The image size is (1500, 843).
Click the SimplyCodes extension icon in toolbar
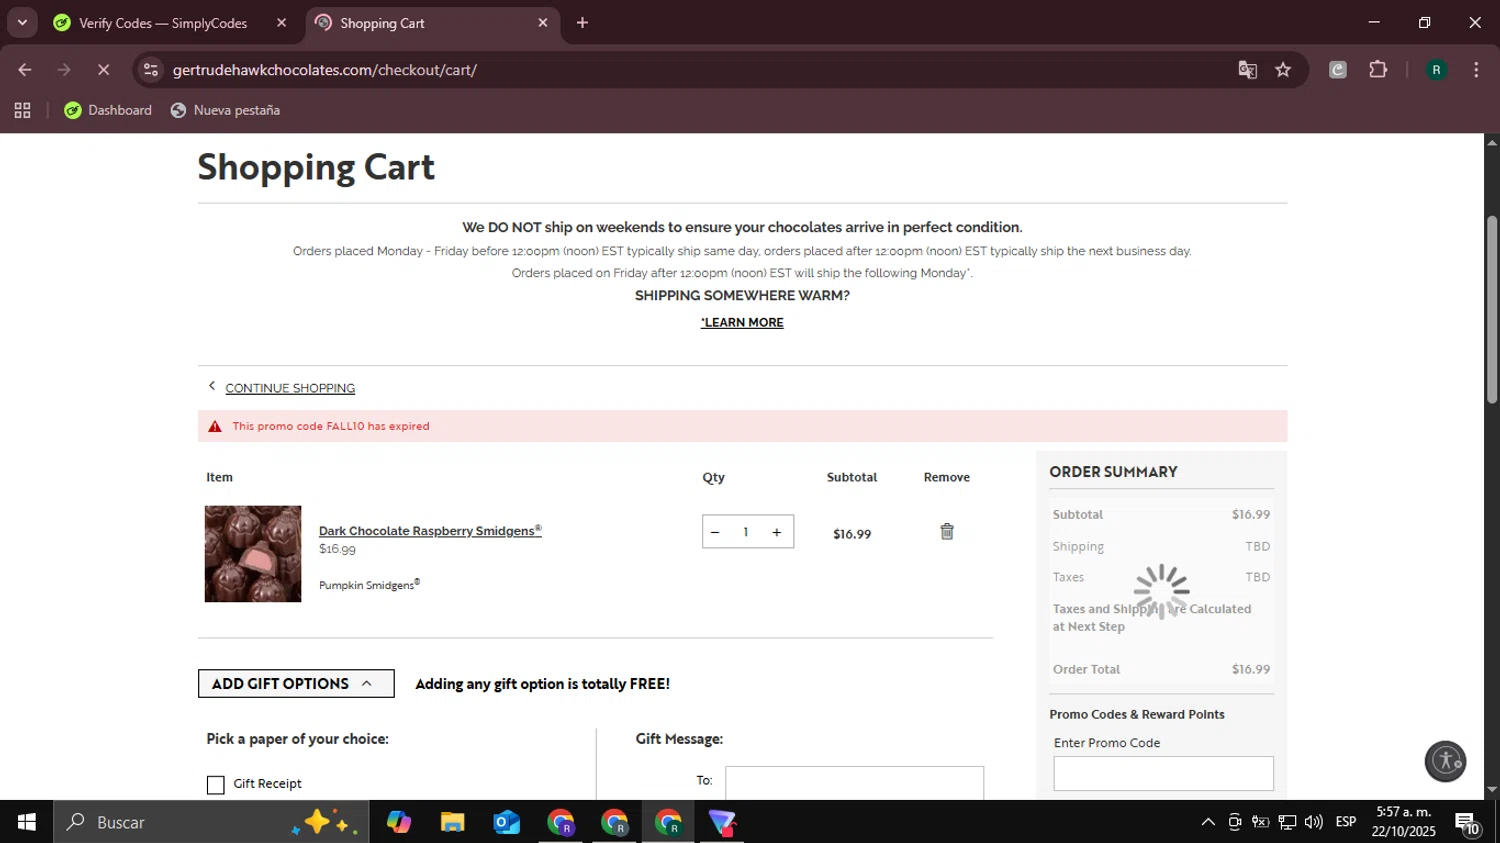click(x=1338, y=70)
